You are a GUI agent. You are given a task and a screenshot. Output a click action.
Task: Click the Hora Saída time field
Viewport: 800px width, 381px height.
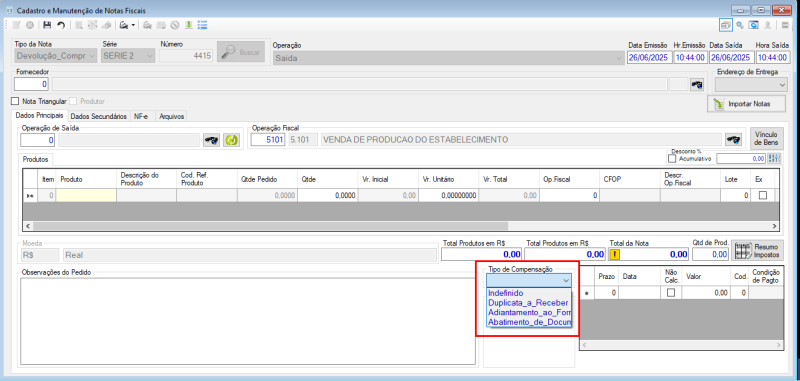pos(772,57)
